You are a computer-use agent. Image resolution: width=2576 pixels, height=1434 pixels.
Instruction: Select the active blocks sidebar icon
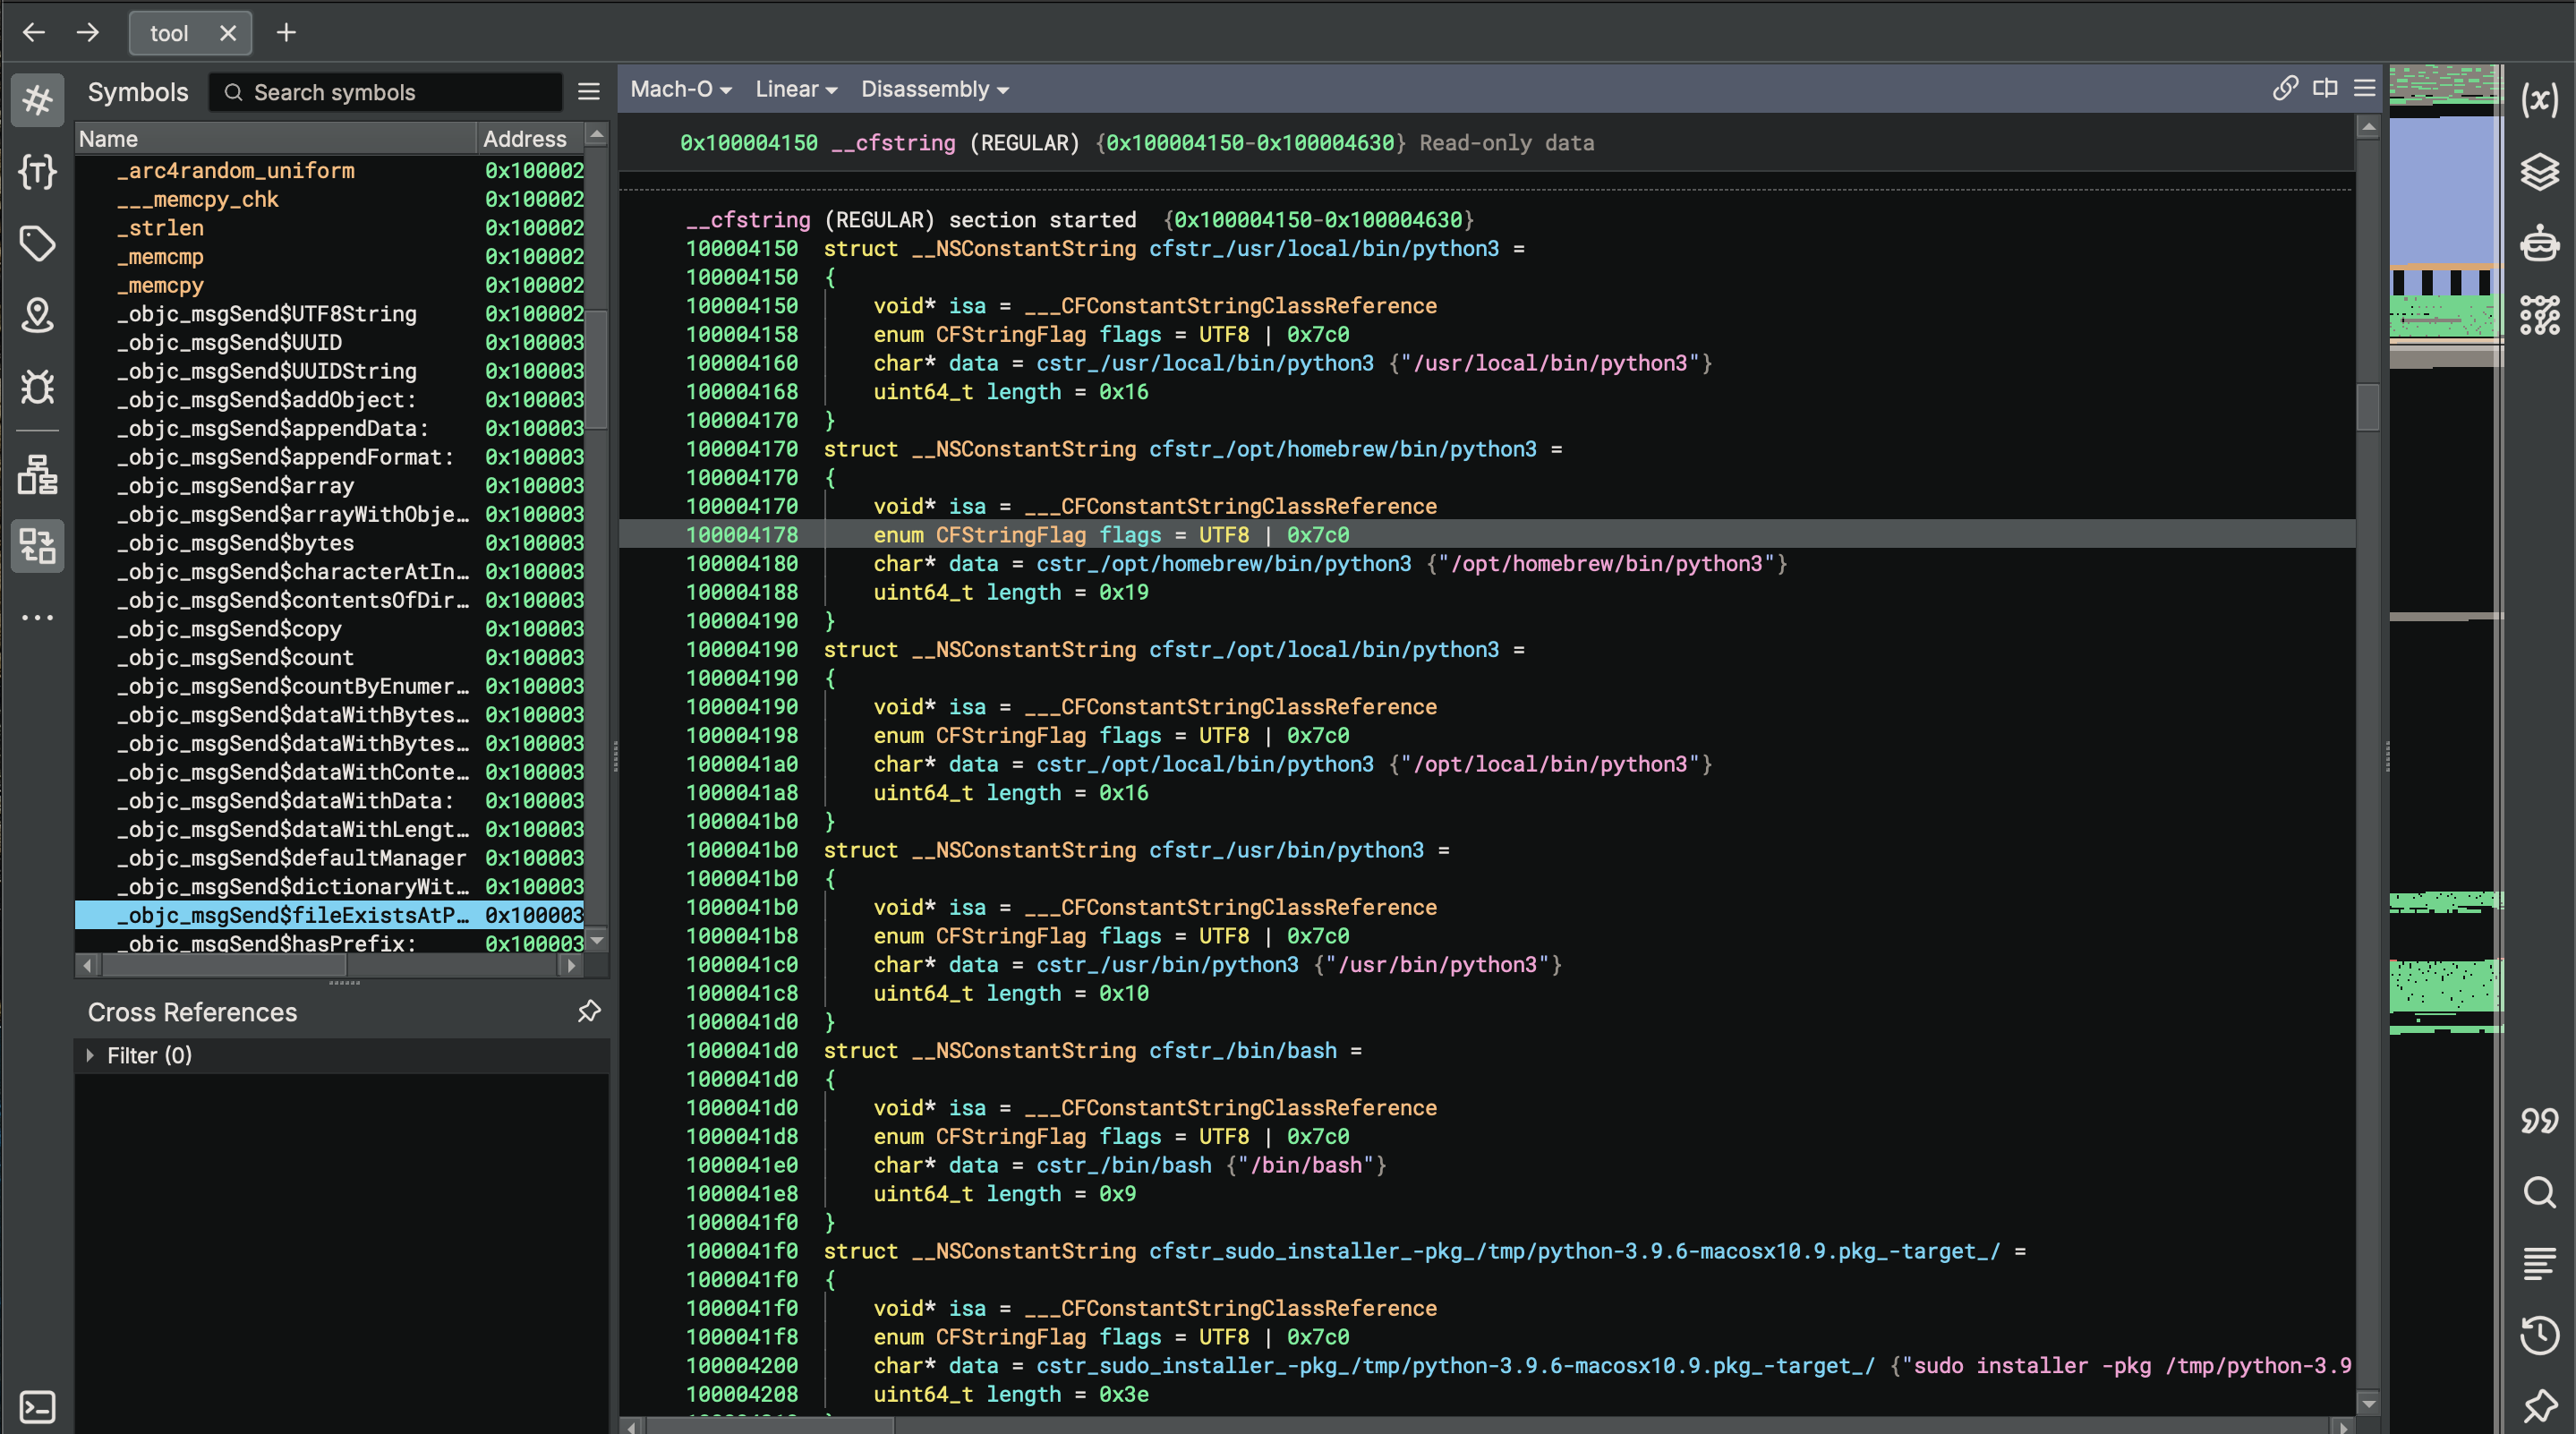pyautogui.click(x=37, y=546)
